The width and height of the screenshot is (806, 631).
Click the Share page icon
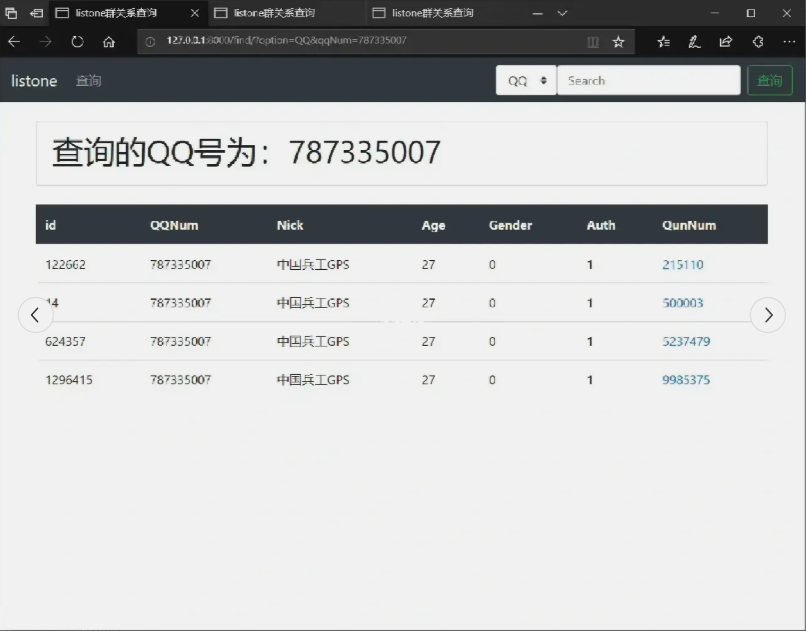pyautogui.click(x=726, y=42)
